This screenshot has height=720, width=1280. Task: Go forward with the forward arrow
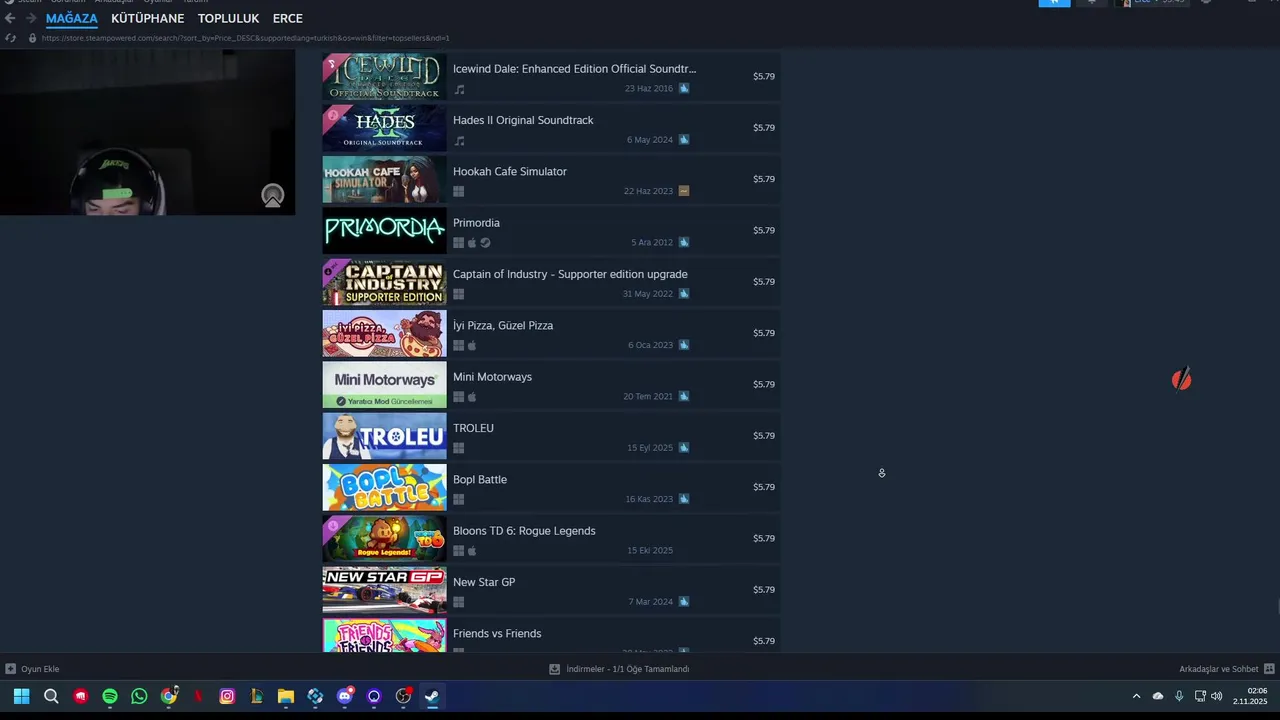tap(31, 18)
